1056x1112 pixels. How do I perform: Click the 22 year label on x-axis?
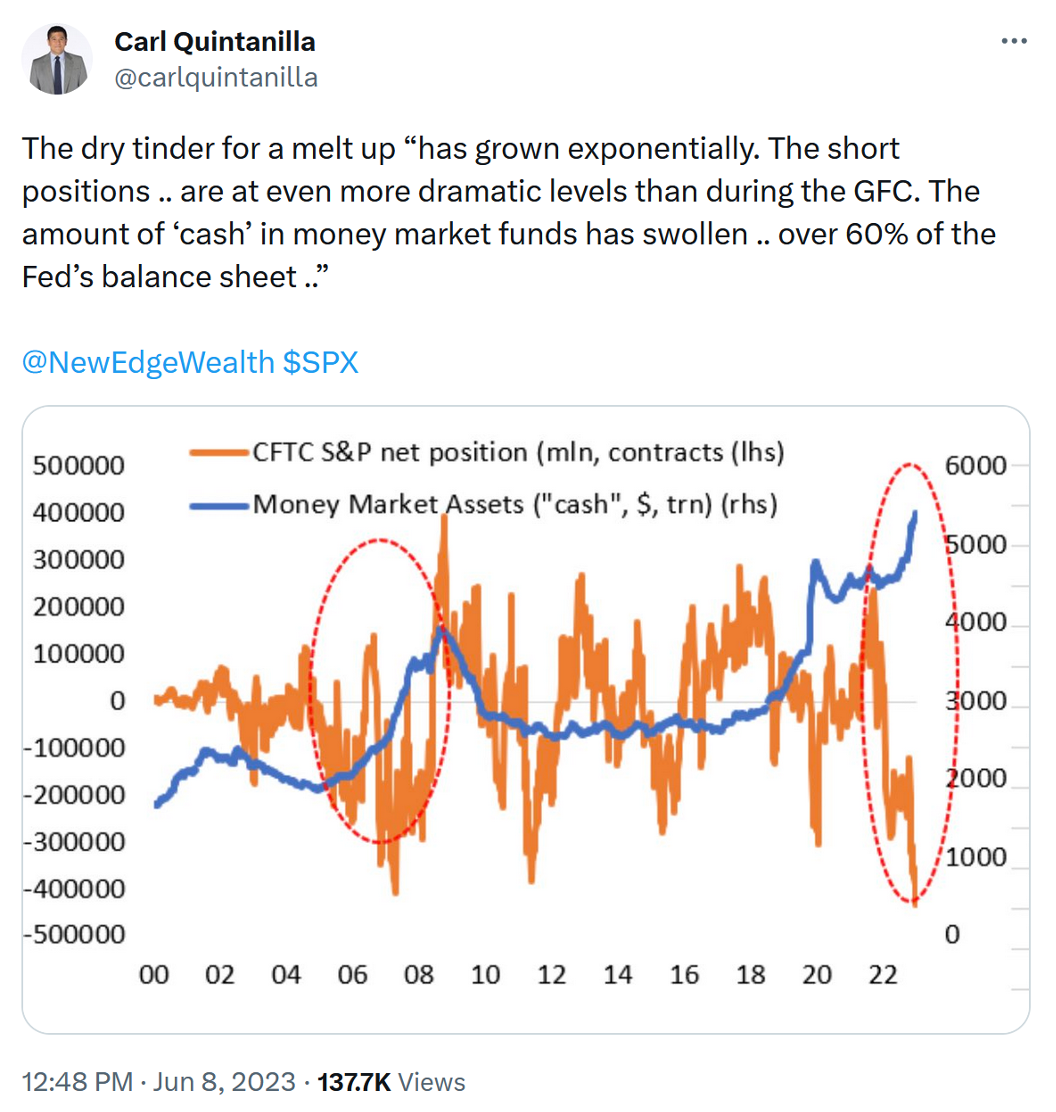[883, 974]
